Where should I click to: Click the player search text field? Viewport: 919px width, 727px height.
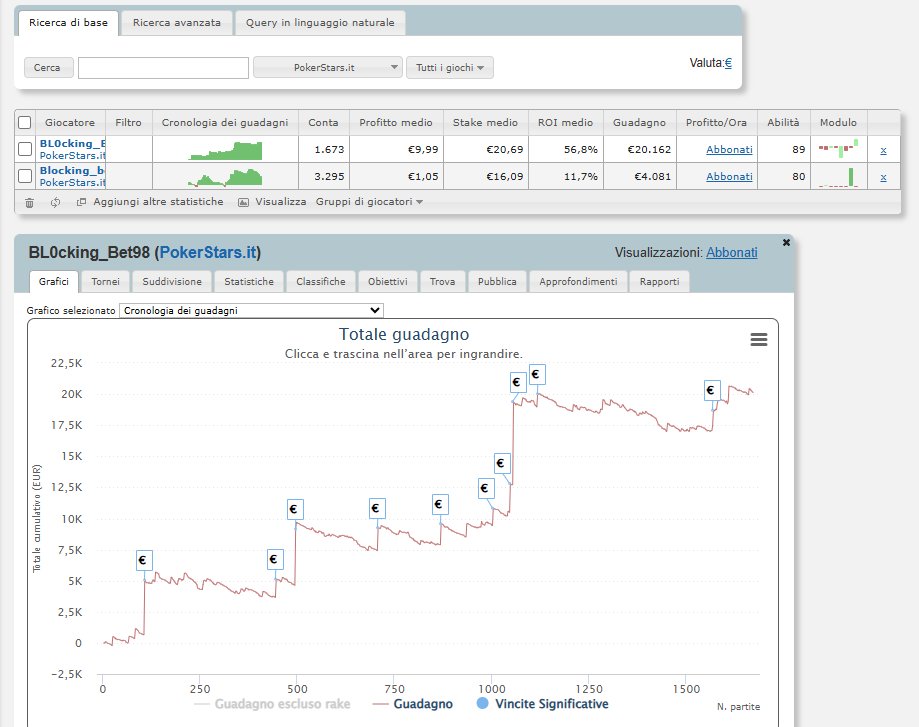tap(163, 67)
